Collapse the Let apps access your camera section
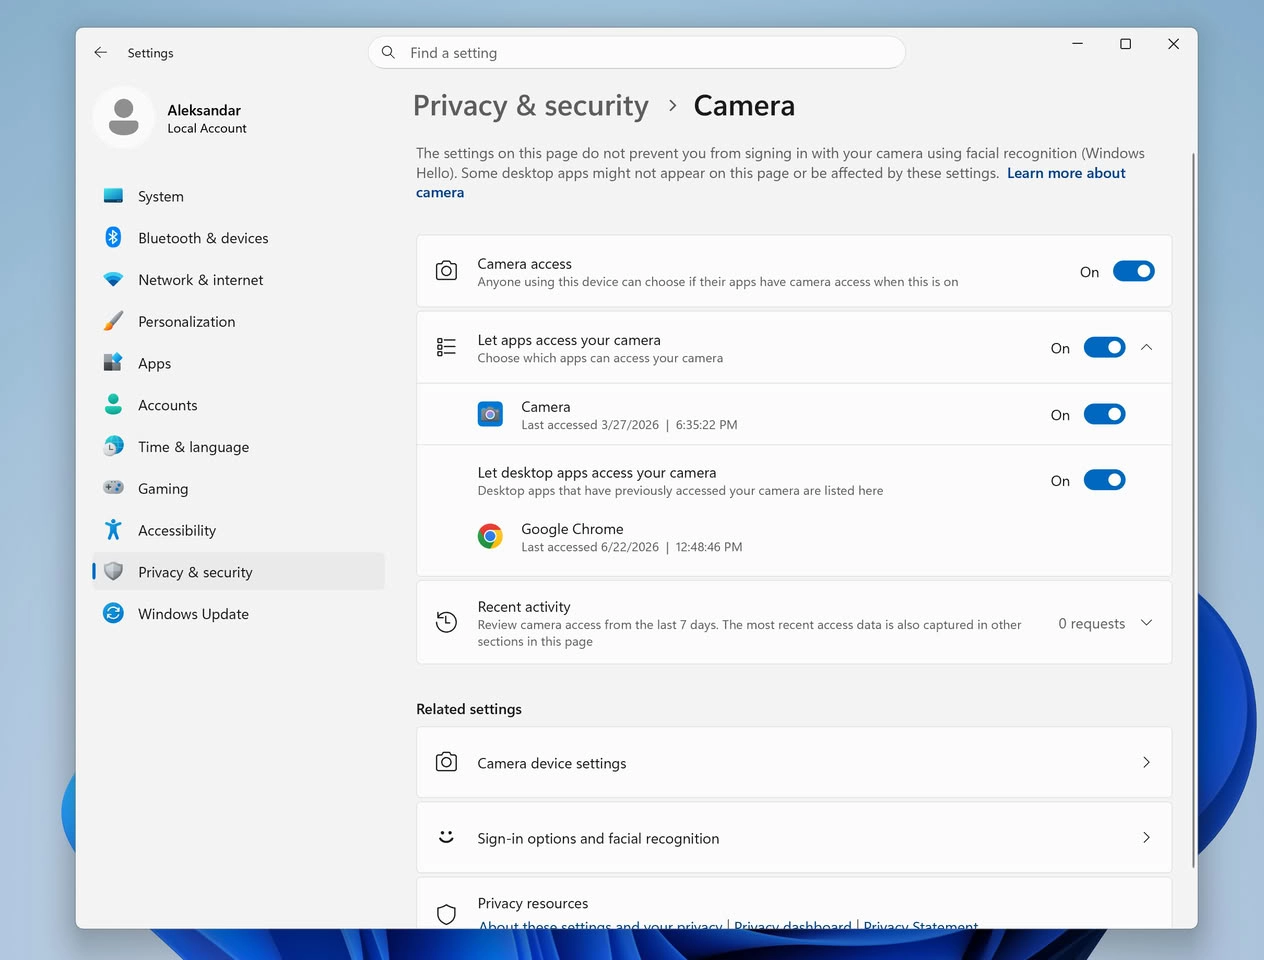 pos(1147,347)
